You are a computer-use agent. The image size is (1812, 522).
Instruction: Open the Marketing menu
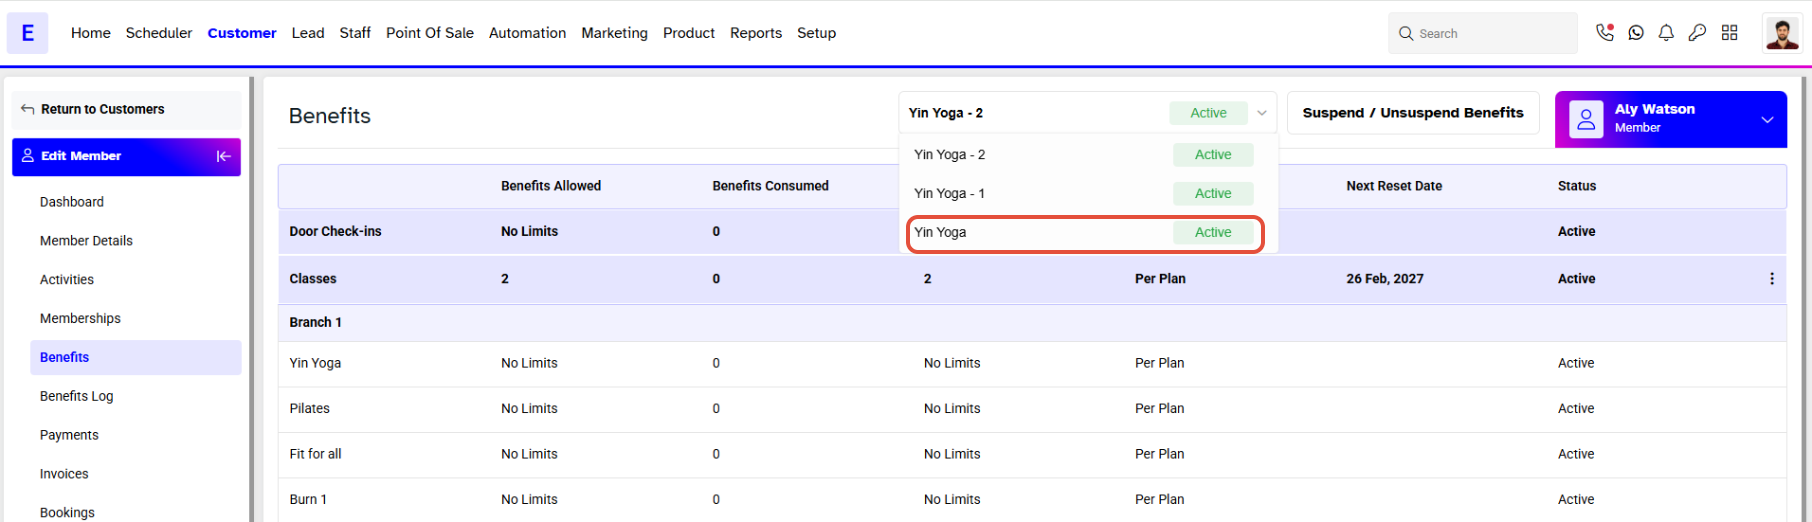pyautogui.click(x=614, y=33)
